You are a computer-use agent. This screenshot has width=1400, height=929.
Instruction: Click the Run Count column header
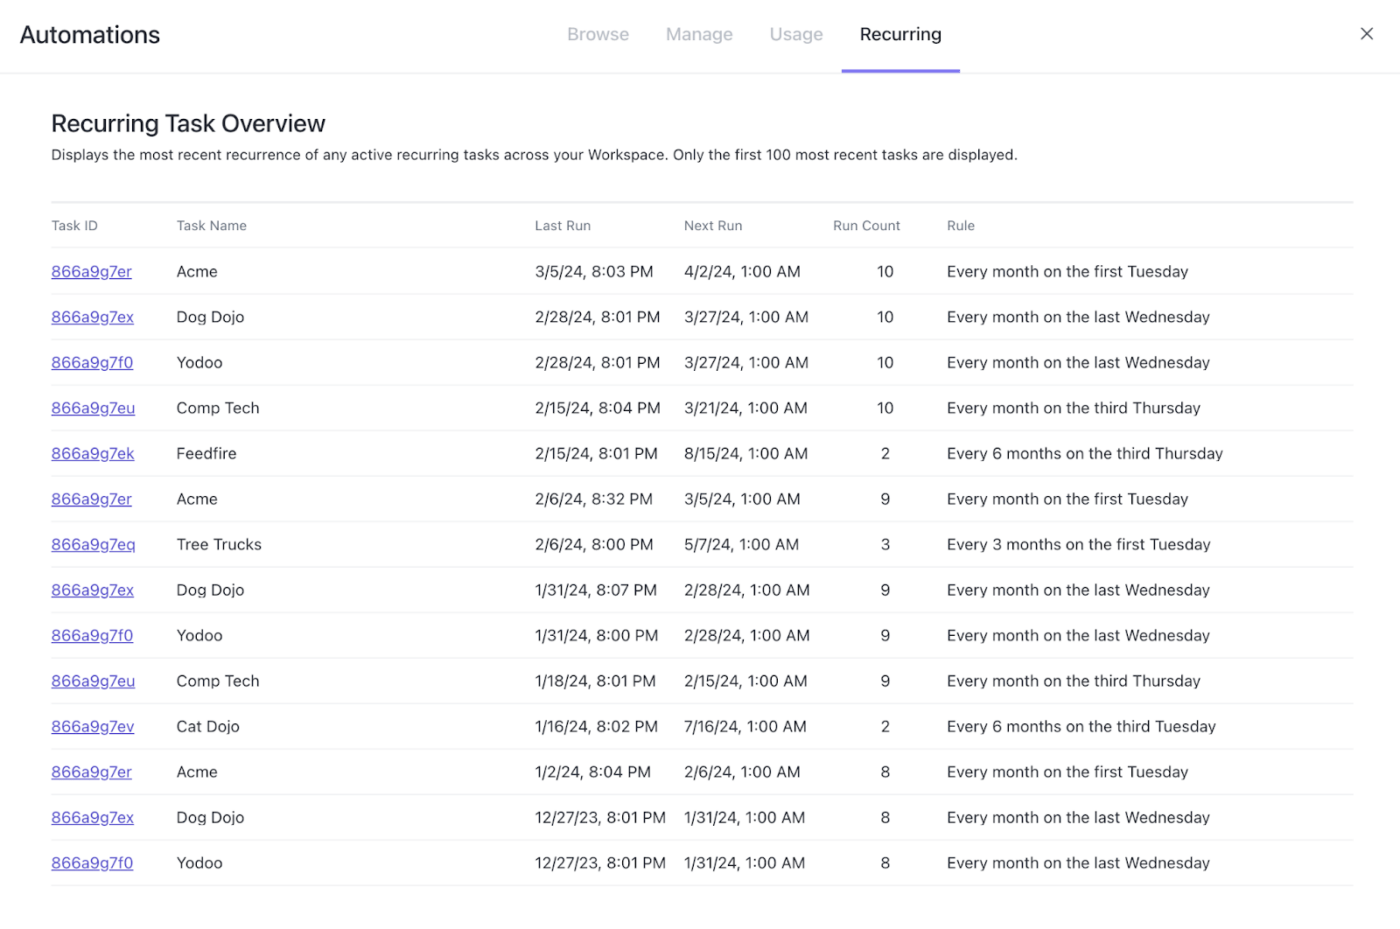pos(866,226)
